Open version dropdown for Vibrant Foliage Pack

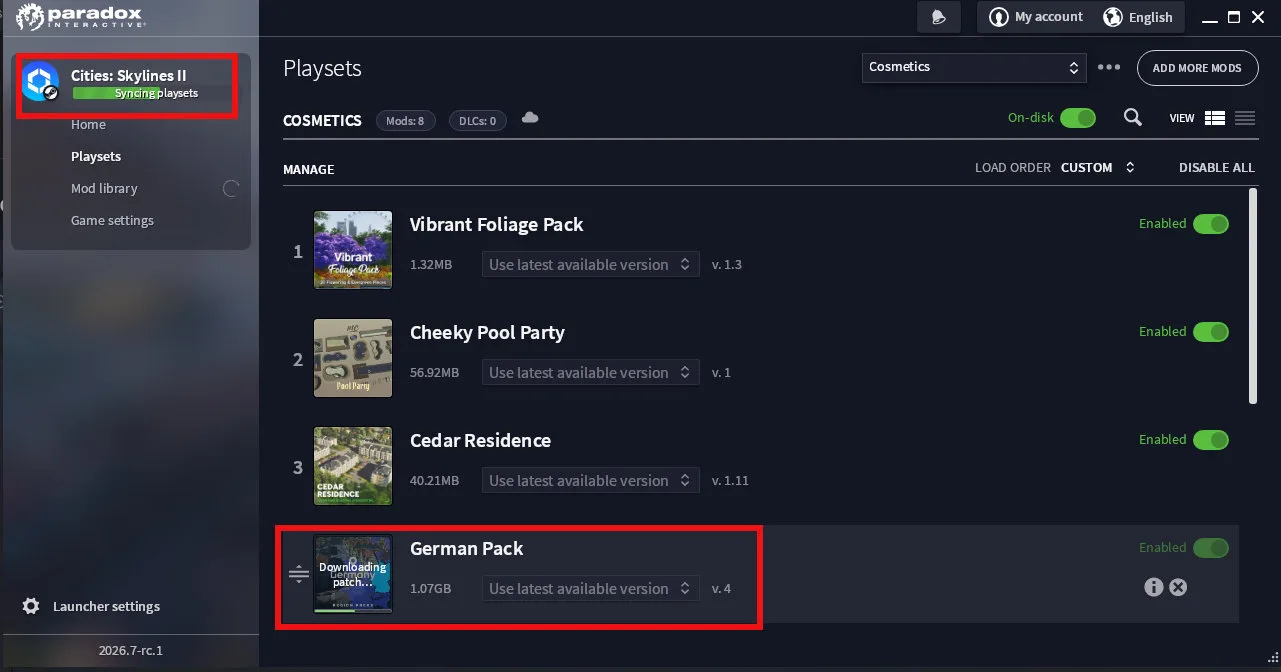coord(590,265)
